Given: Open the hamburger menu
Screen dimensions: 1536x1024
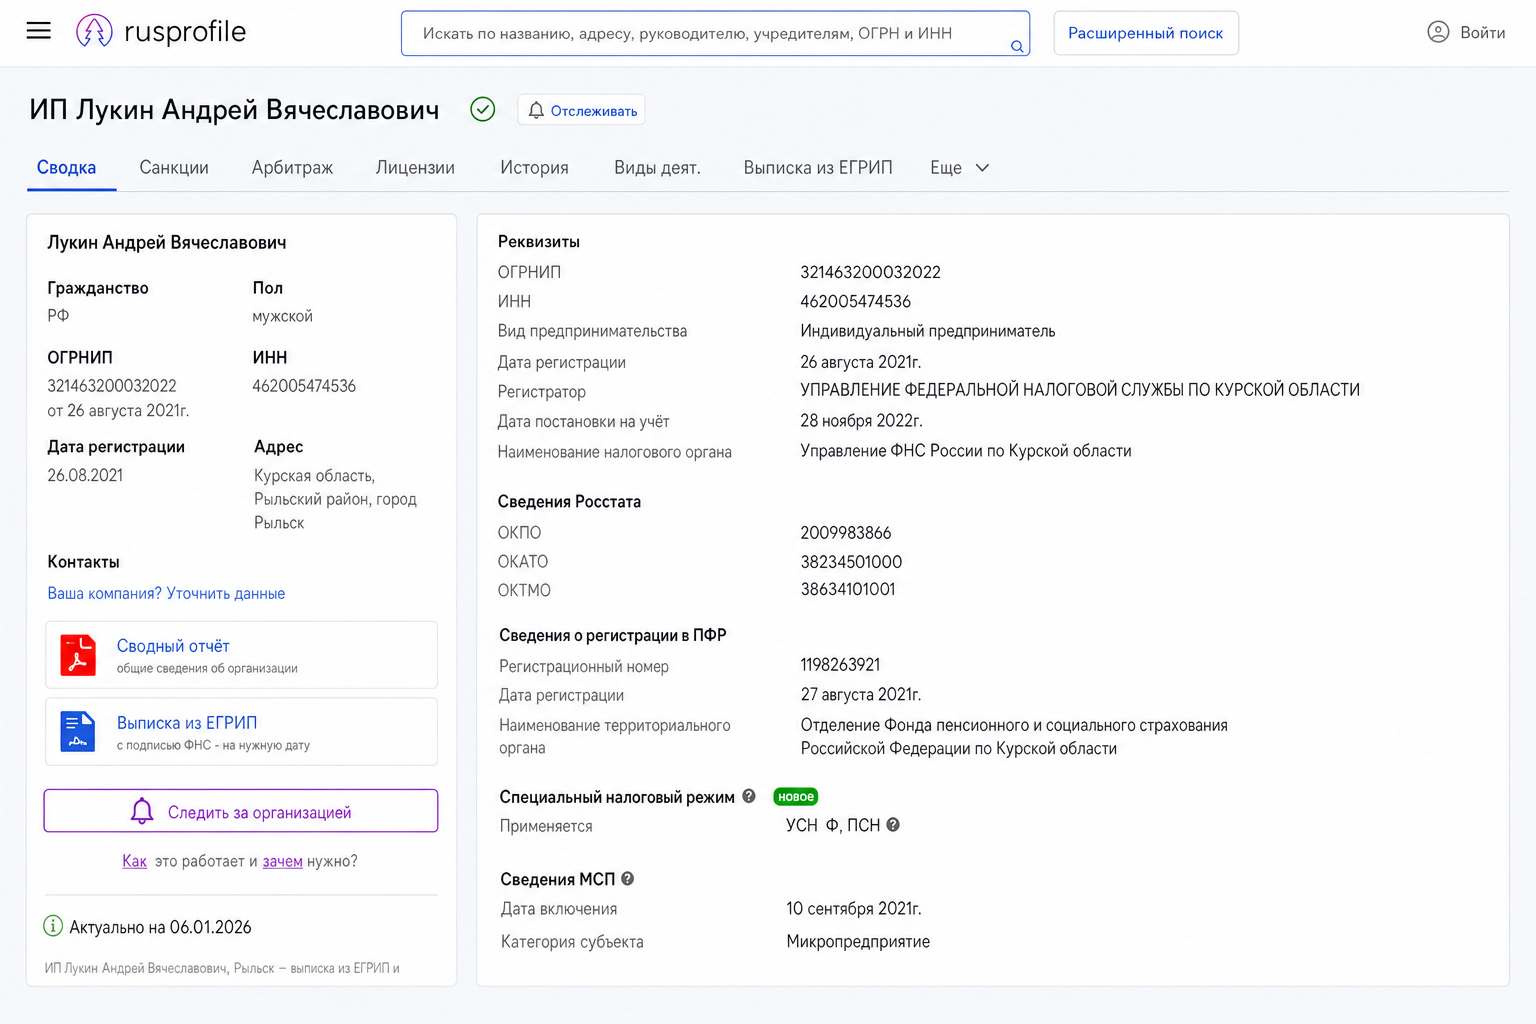Looking at the screenshot, I should 39,31.
